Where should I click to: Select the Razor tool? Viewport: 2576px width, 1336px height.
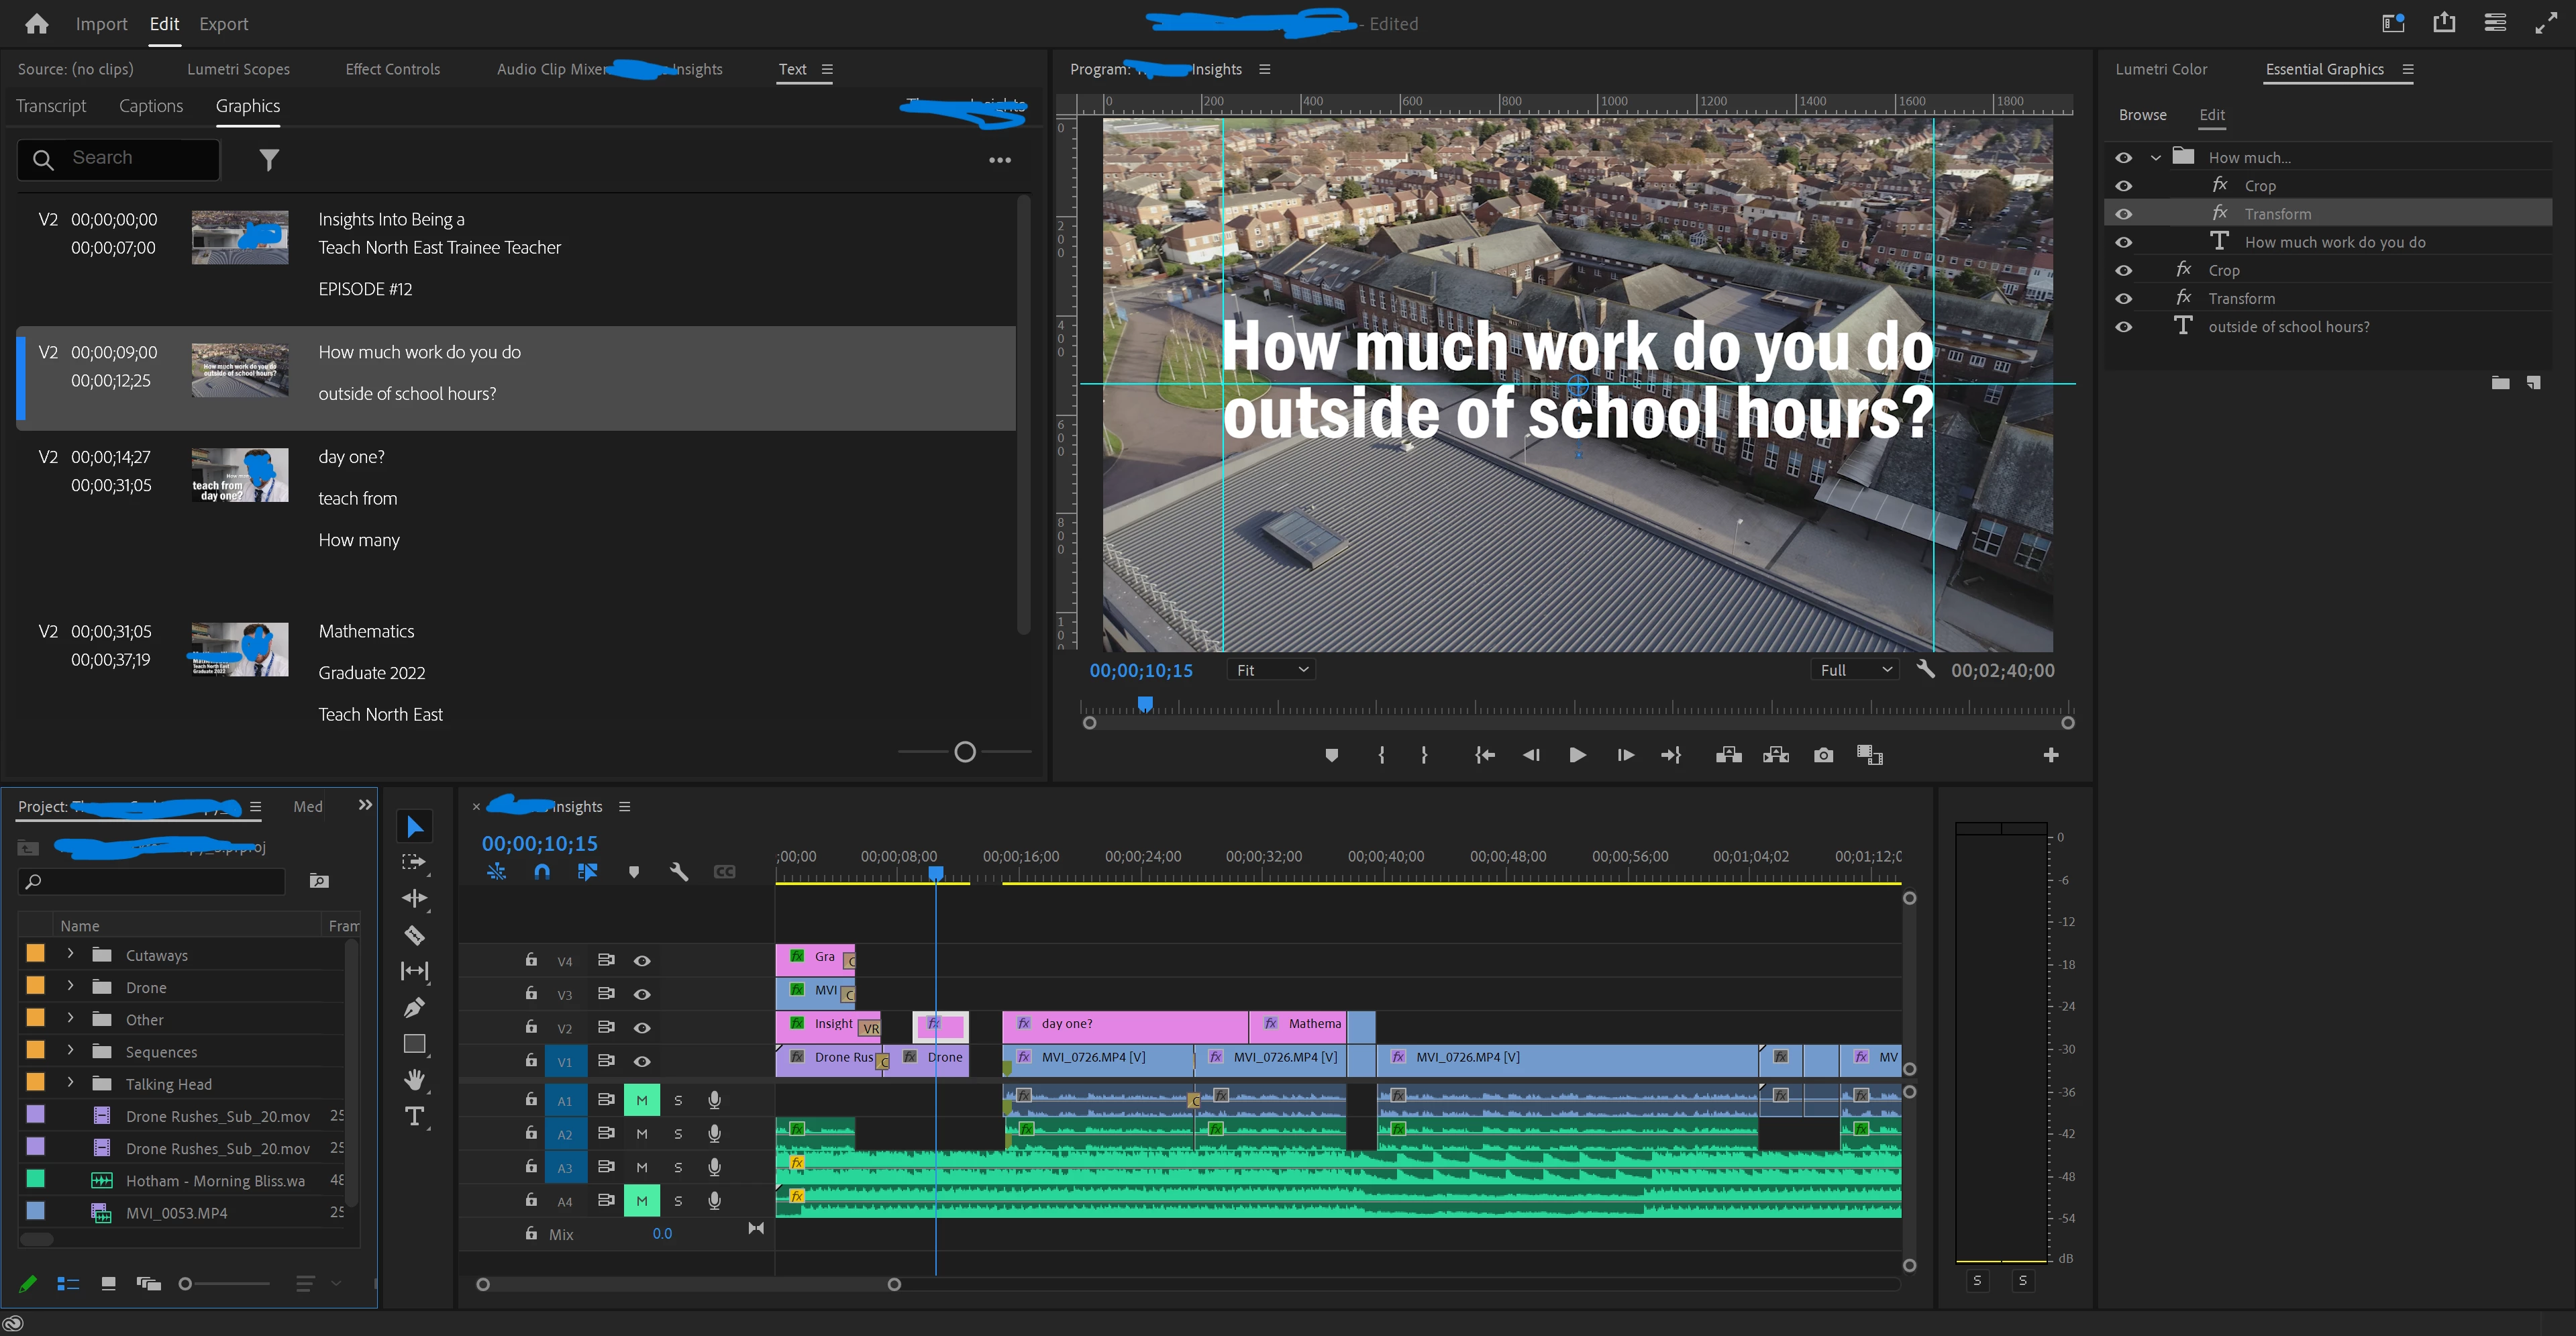tap(414, 935)
